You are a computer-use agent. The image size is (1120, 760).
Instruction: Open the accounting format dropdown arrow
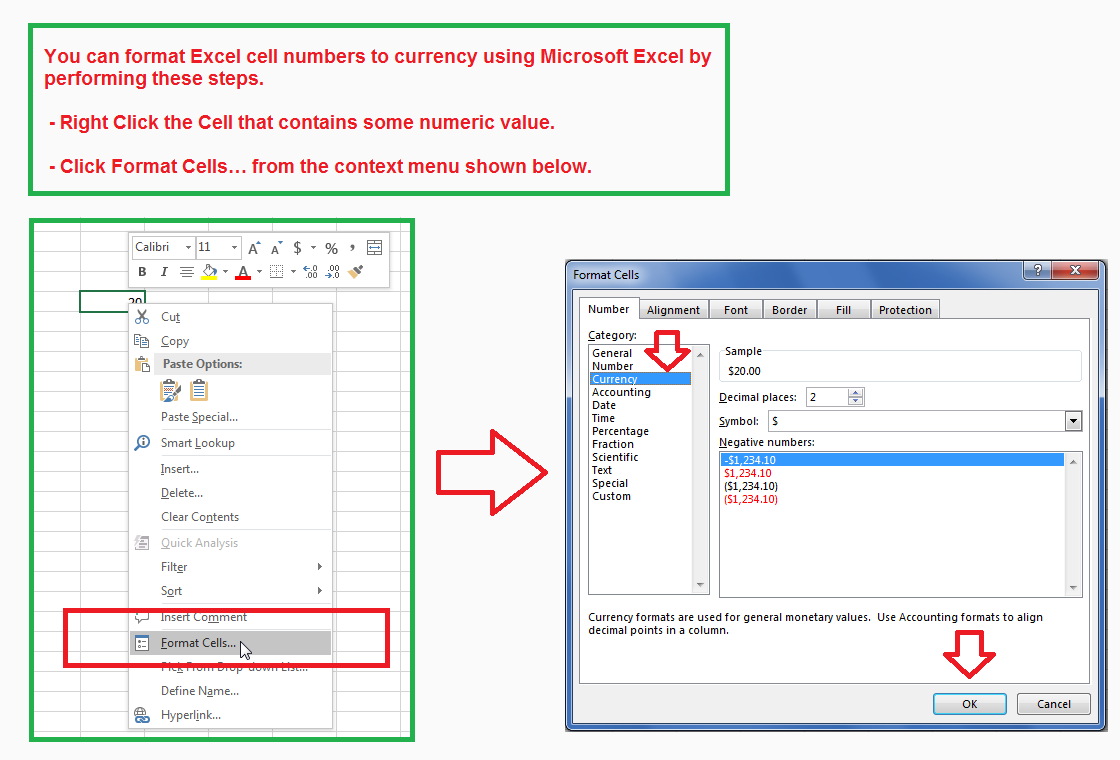click(313, 248)
